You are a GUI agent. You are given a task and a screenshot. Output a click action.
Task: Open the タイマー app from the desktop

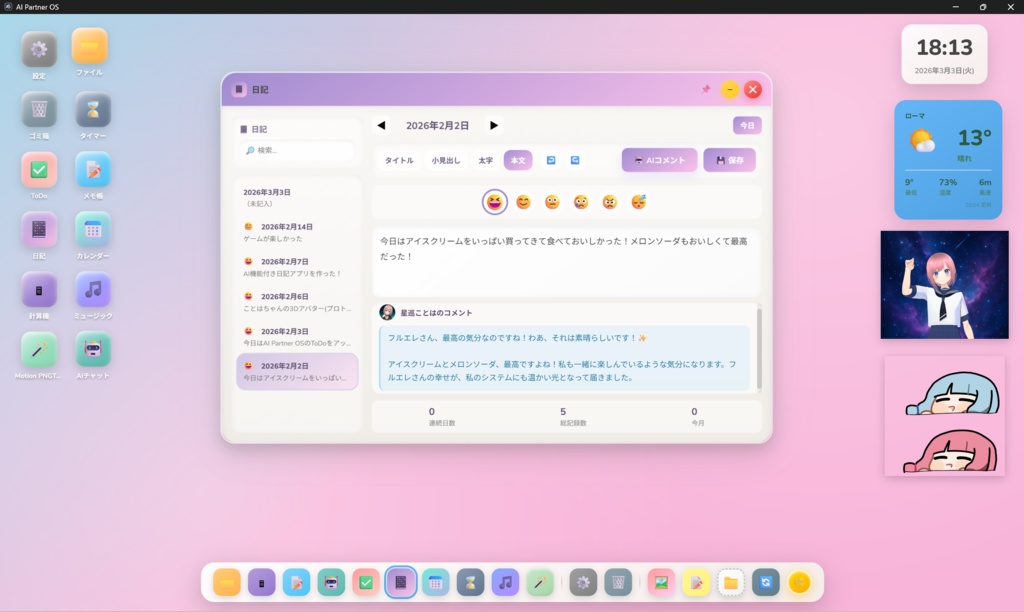tap(91, 110)
